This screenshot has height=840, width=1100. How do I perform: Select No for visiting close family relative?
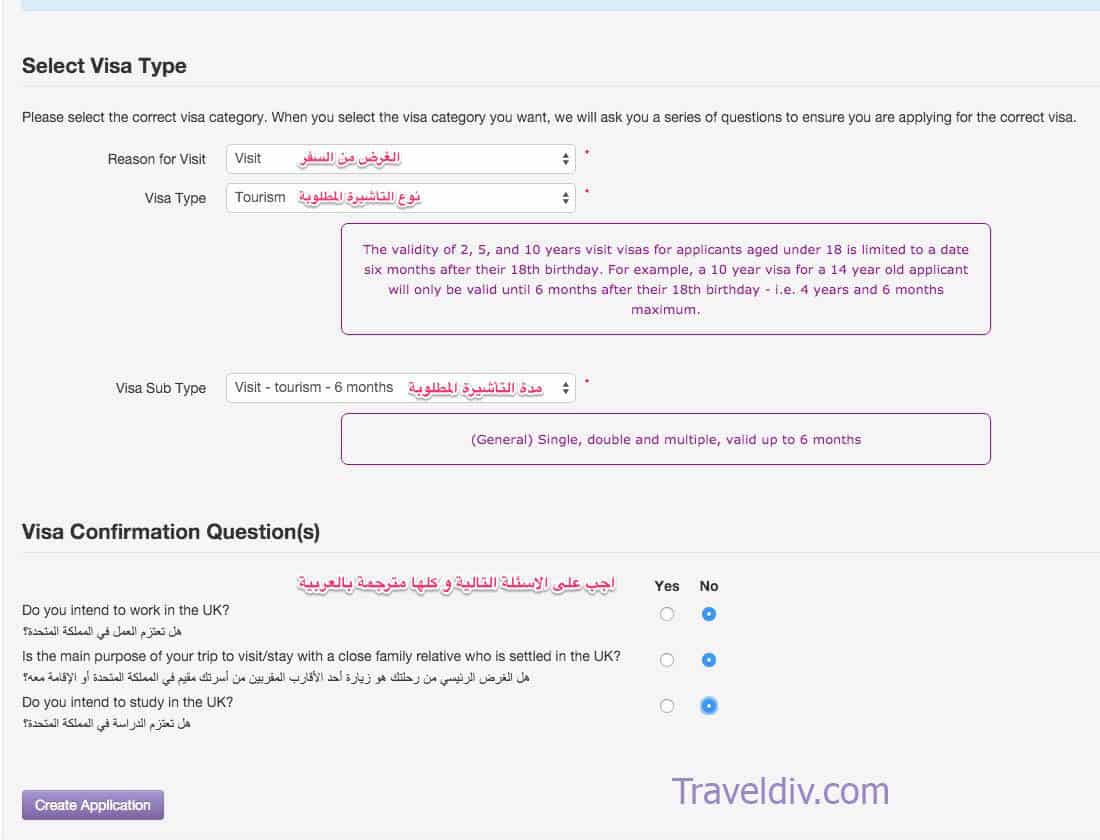709,660
